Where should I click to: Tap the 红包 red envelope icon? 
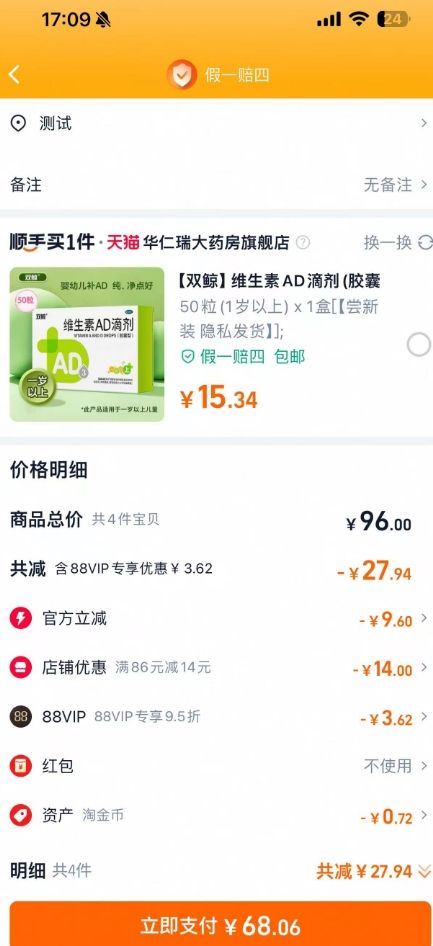[x=21, y=766]
